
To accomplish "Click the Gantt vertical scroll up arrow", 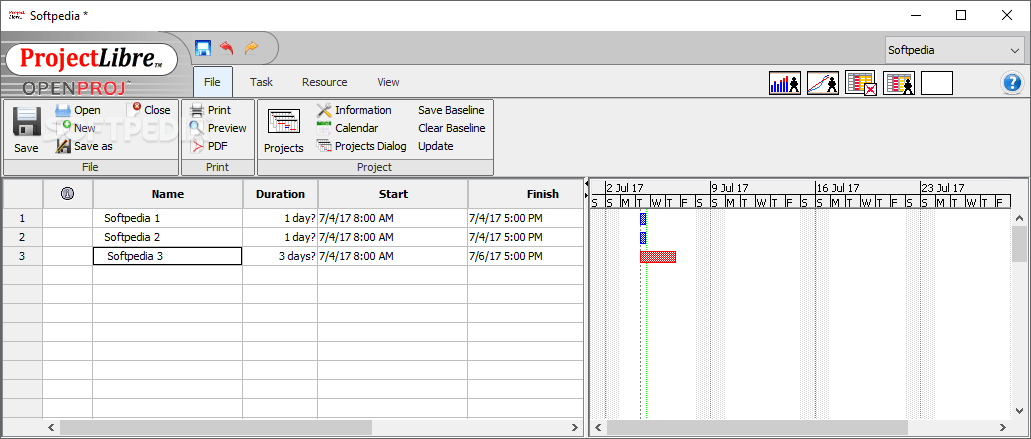I will pyautogui.click(x=1019, y=218).
